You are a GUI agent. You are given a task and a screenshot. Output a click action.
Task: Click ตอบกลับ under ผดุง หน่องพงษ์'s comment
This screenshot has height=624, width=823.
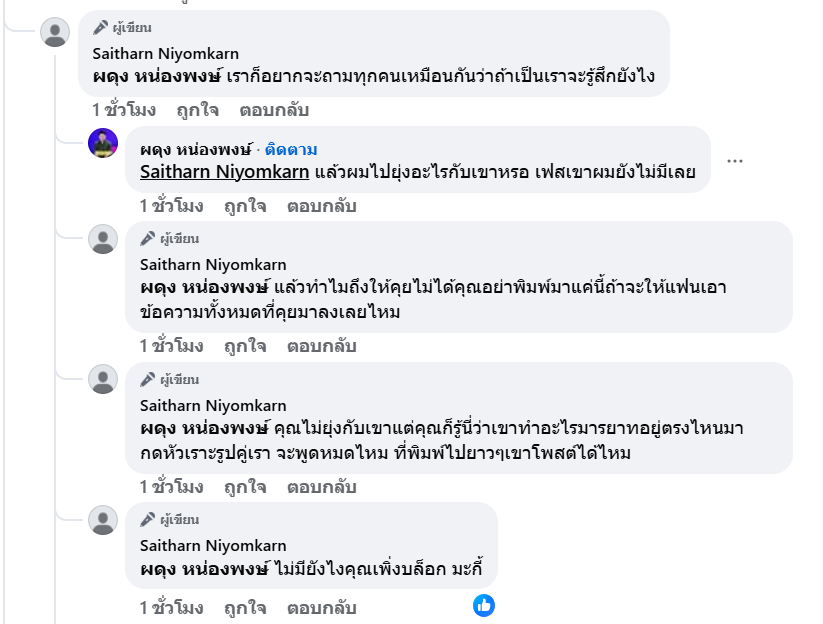(321, 206)
